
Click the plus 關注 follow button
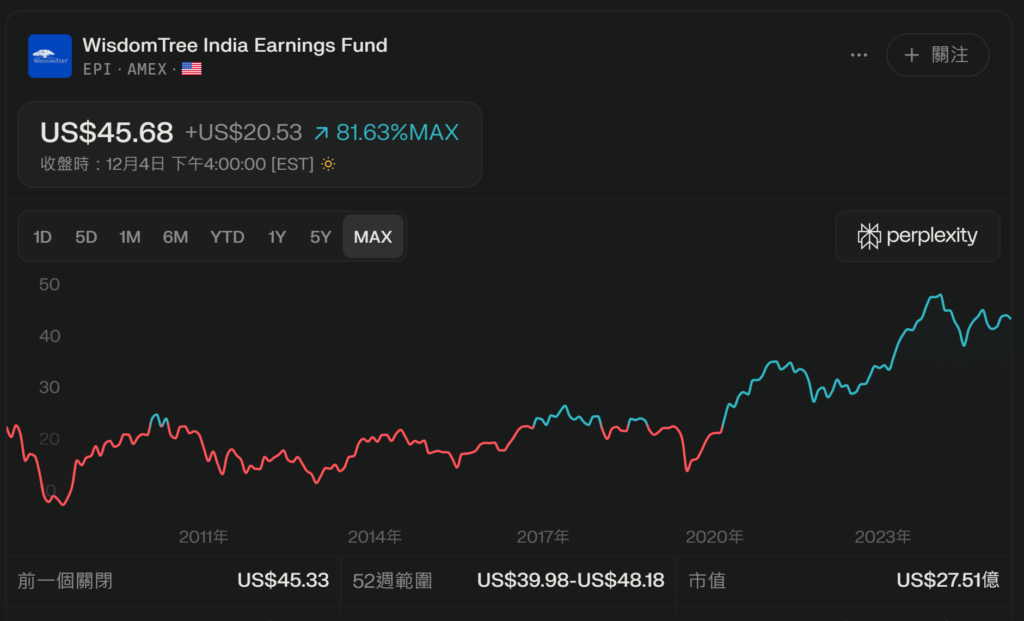tap(937, 55)
